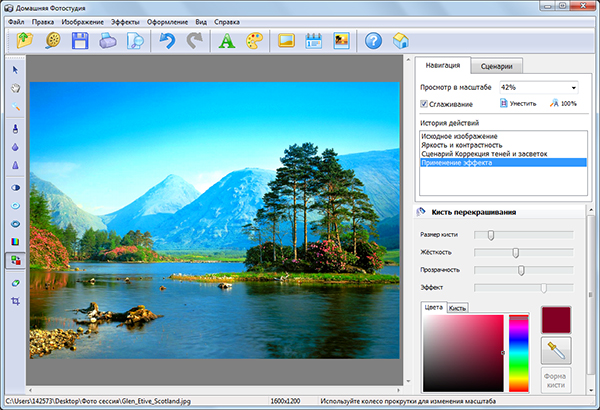Pick the eyedropper color picker button
The height and width of the screenshot is (410, 600).
pos(556,350)
